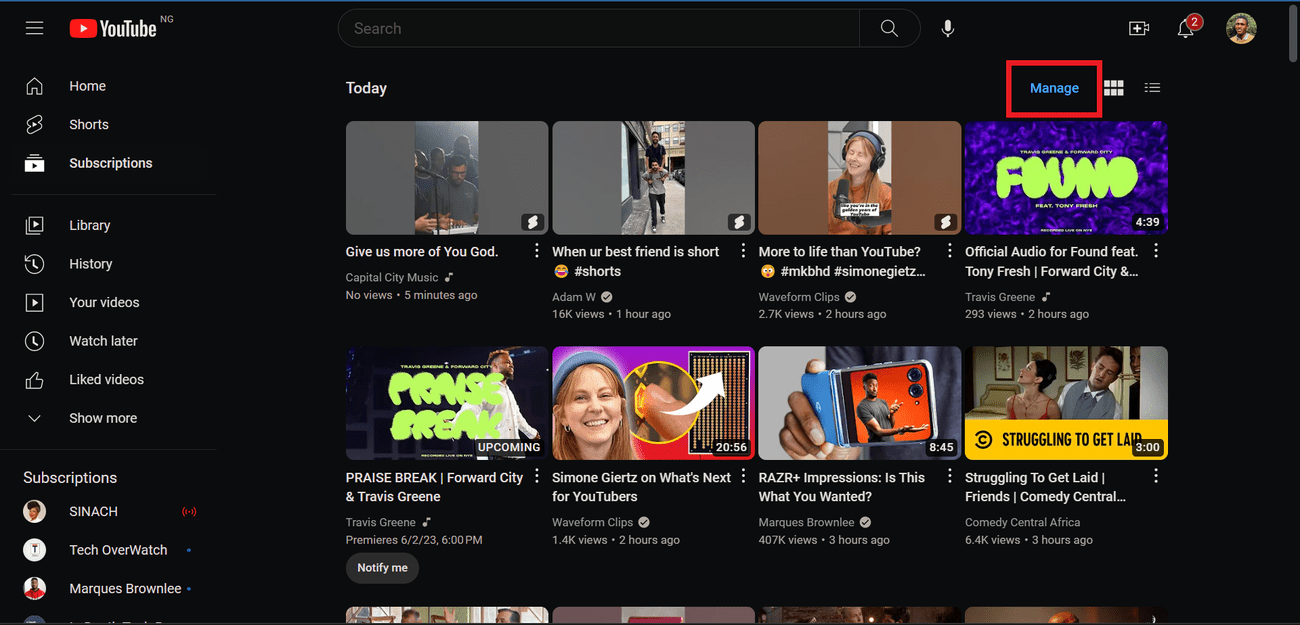This screenshot has height=625, width=1300.
Task: Open the Create video icon
Action: point(1139,29)
